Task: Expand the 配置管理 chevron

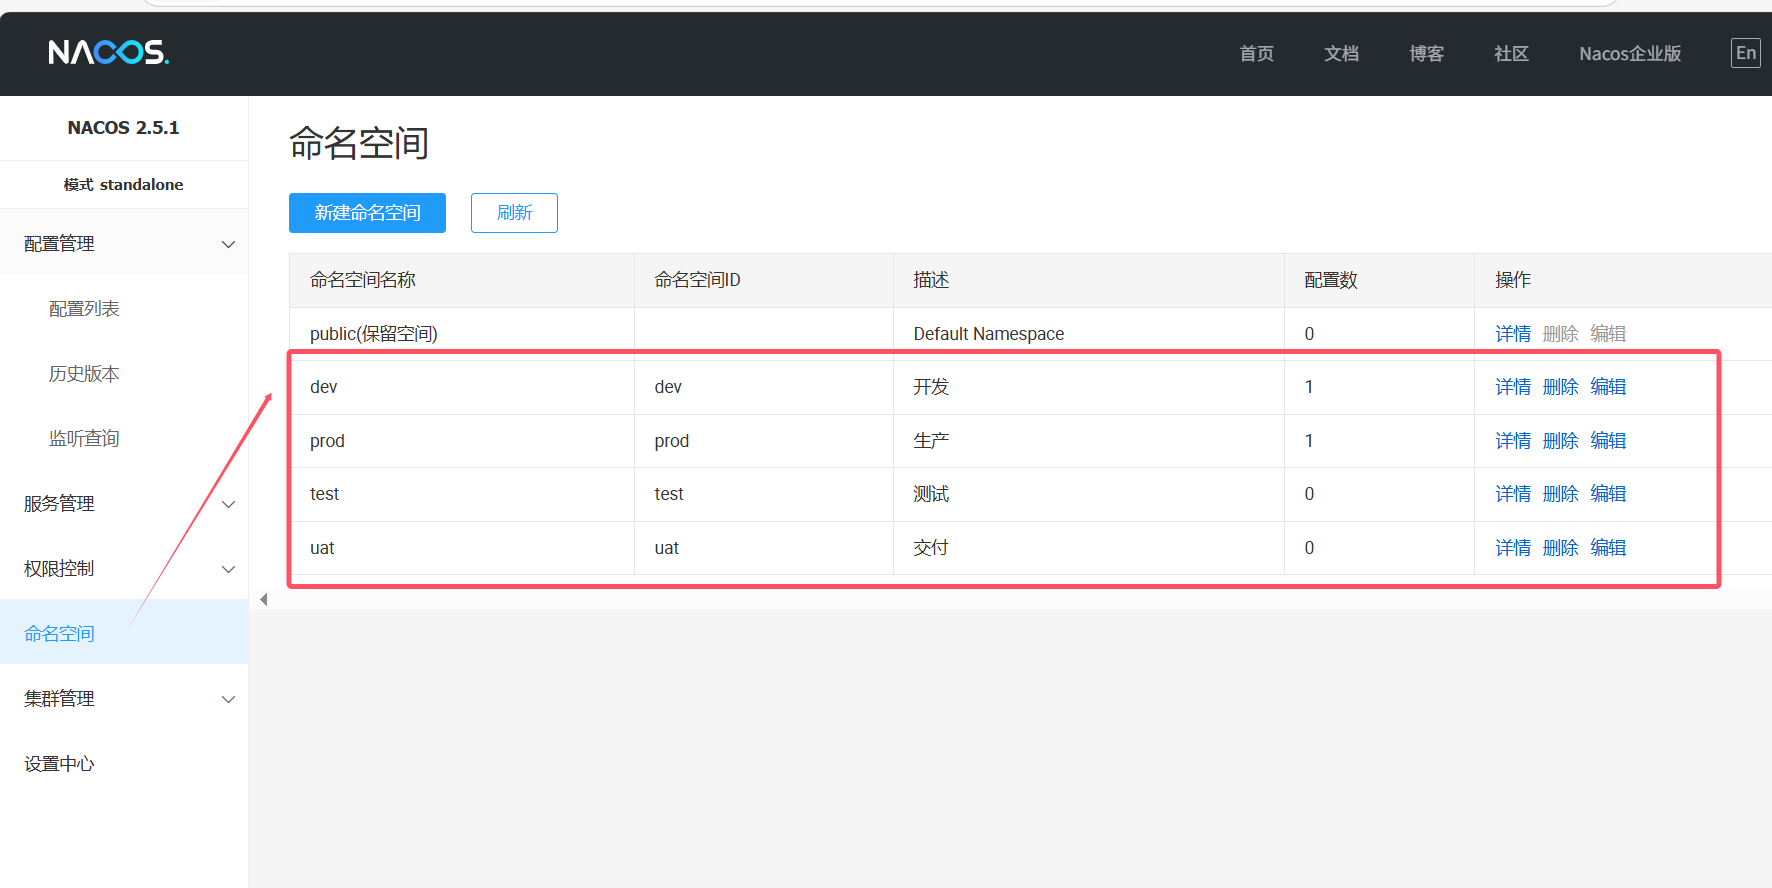Action: [228, 244]
